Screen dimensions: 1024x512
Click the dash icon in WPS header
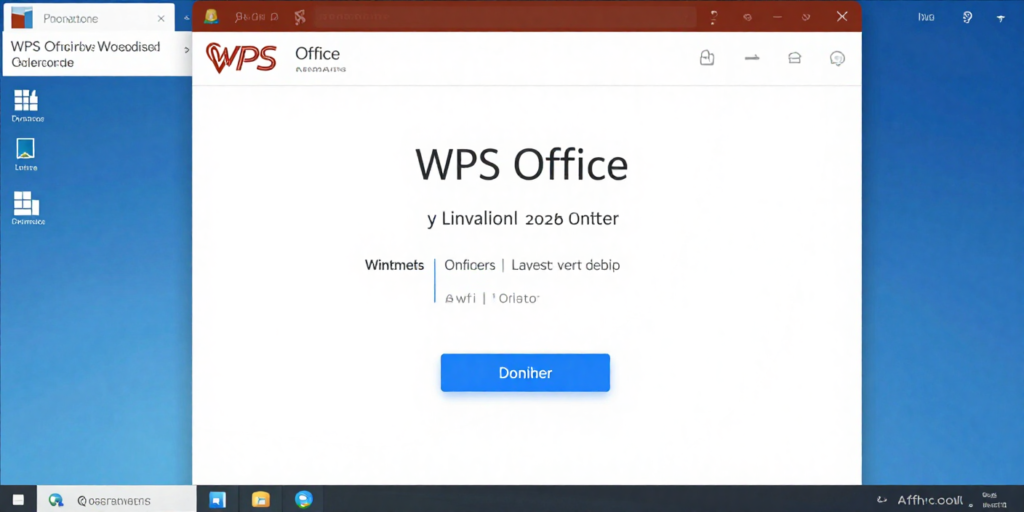pyautogui.click(x=752, y=58)
